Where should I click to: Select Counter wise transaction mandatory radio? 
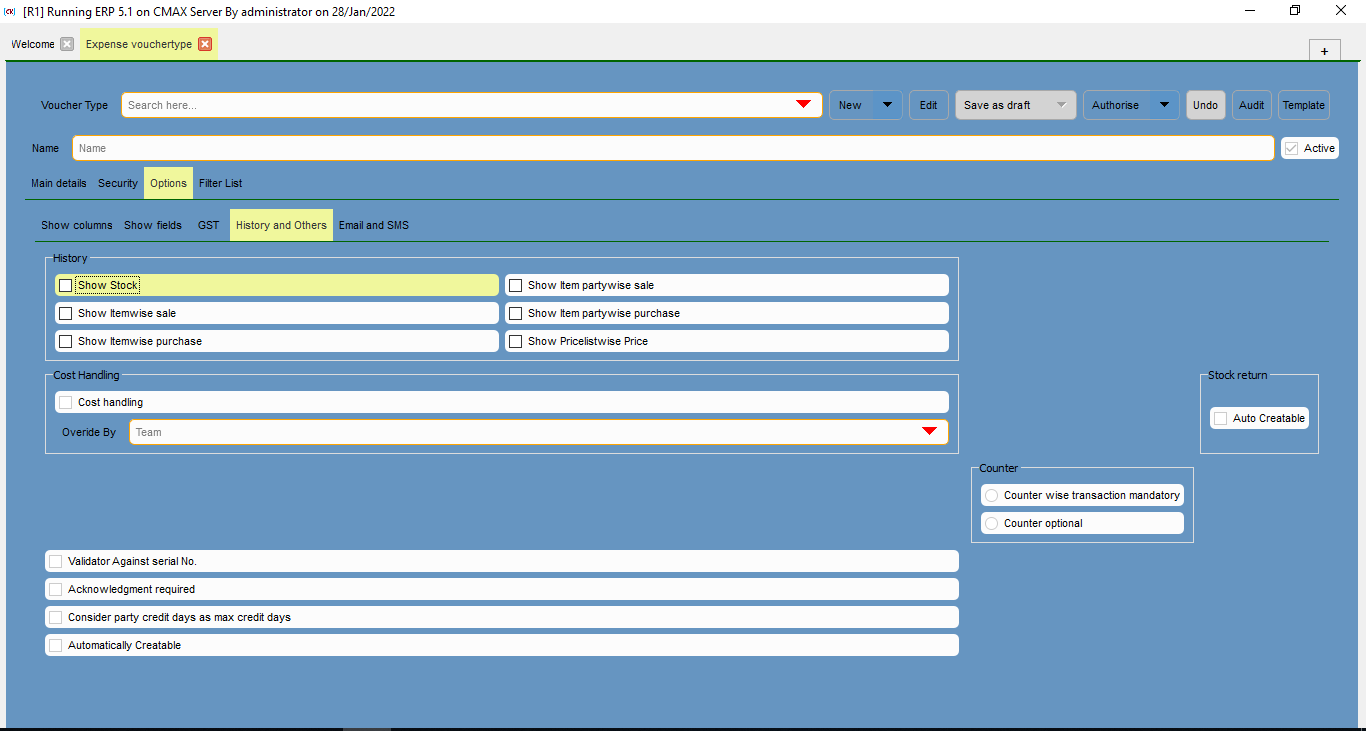pos(992,495)
